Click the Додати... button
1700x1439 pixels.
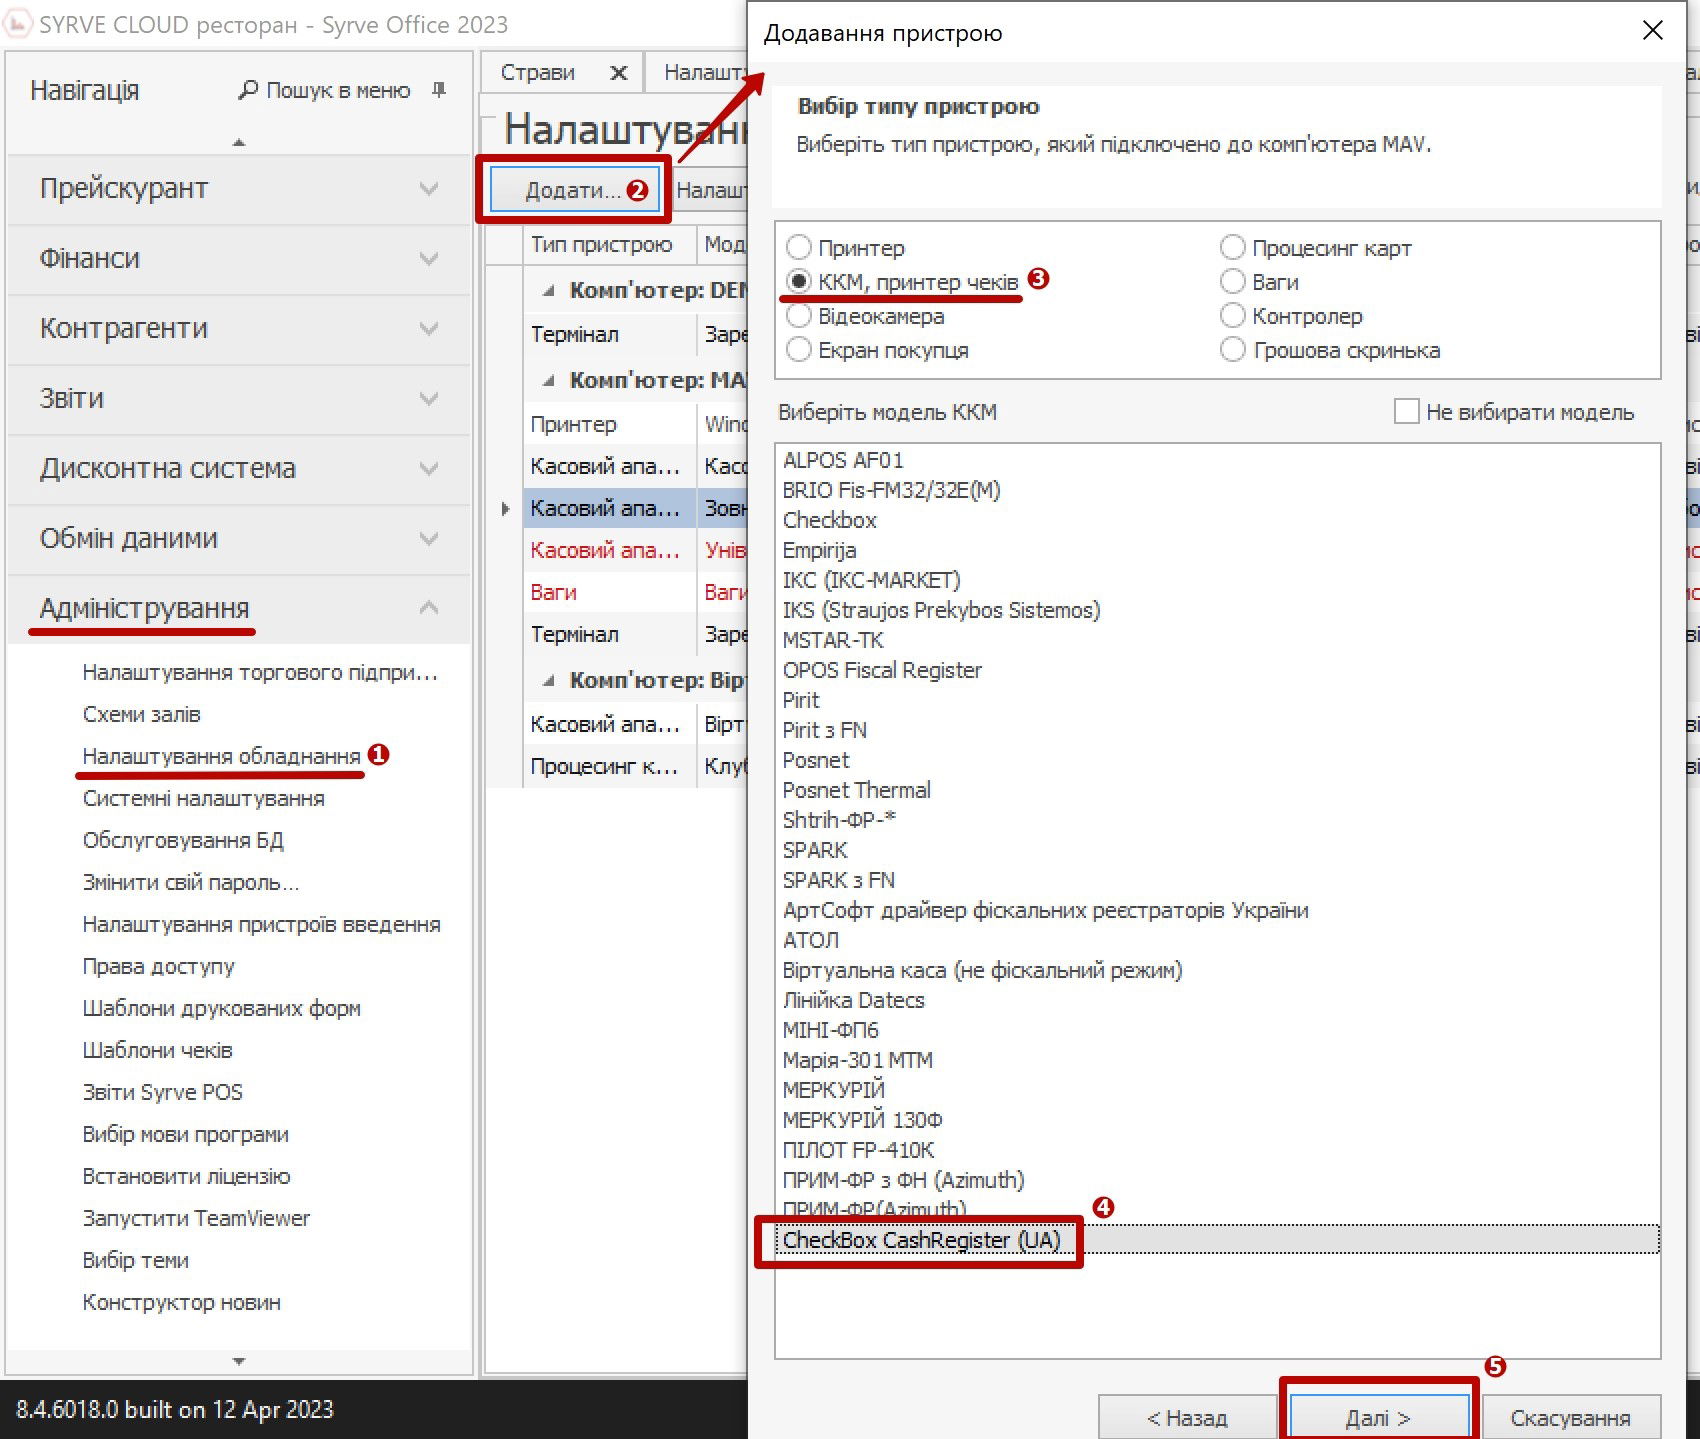point(573,190)
